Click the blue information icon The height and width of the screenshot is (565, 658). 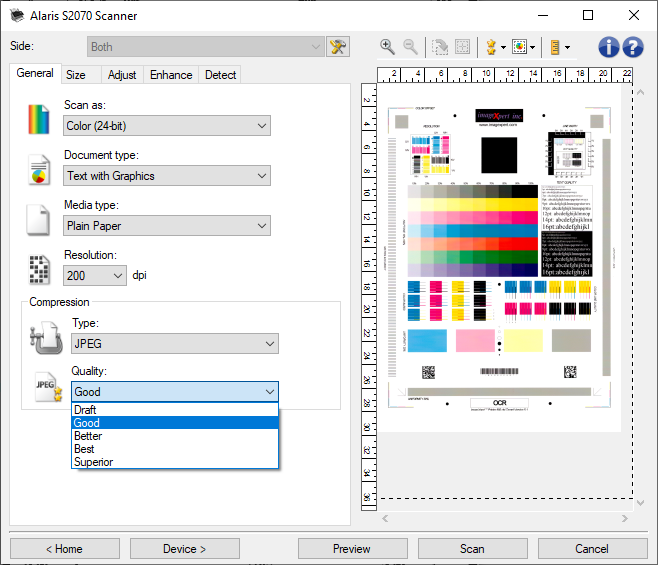609,47
